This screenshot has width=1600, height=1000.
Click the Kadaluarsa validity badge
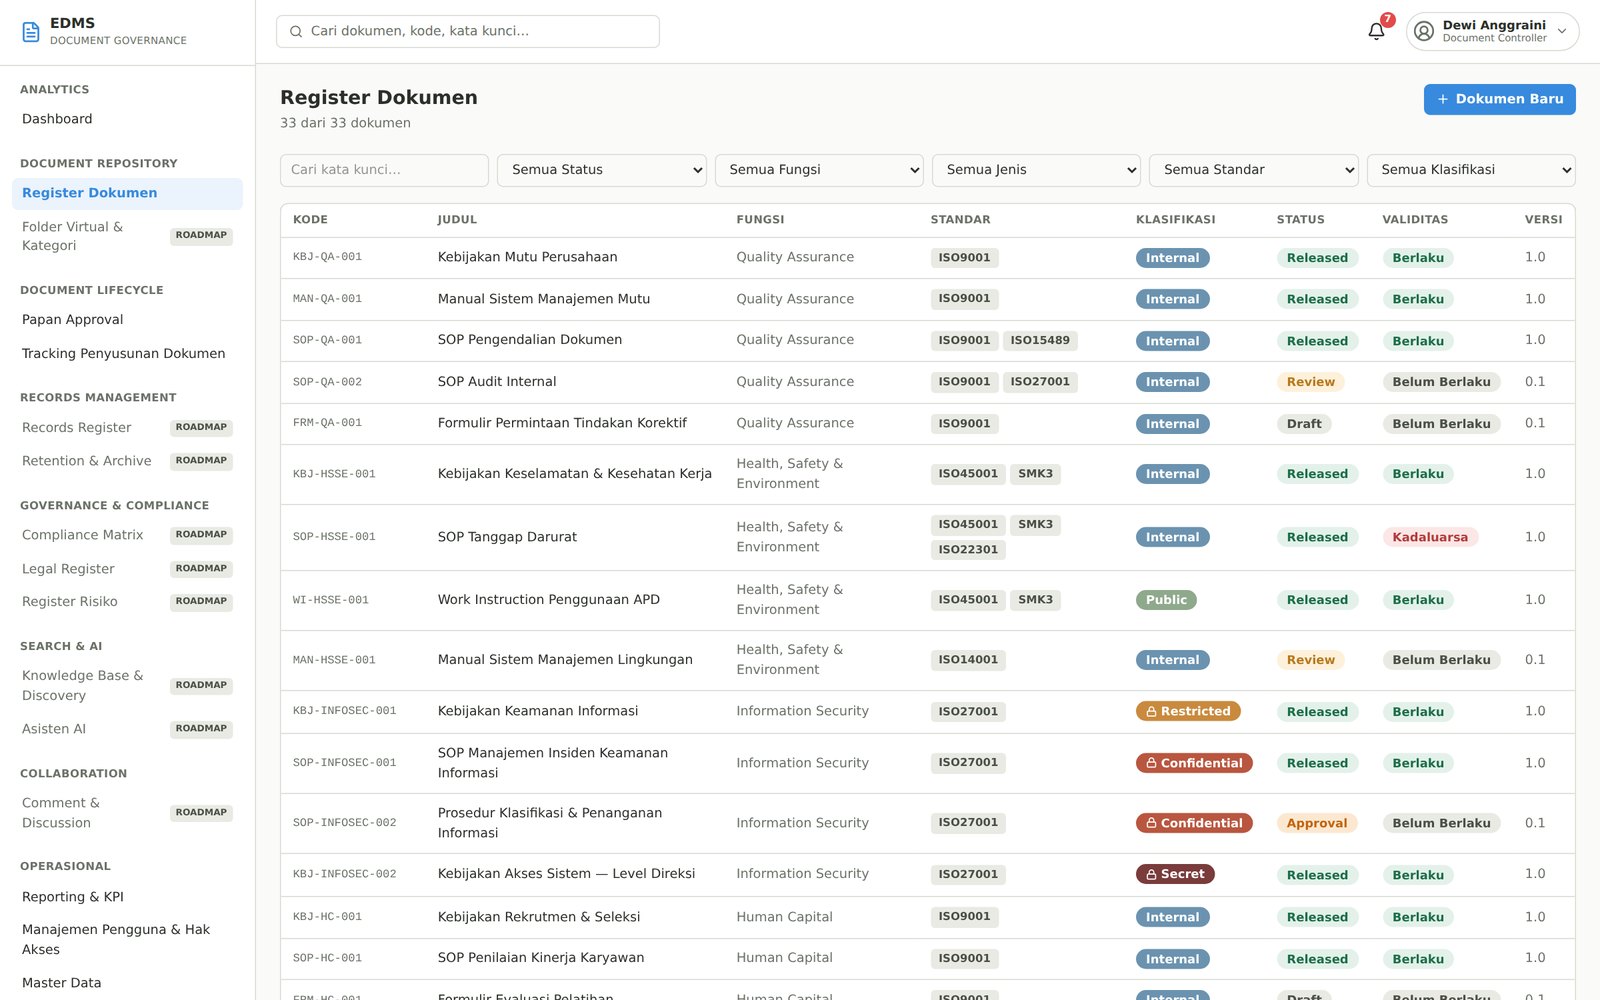[1430, 537]
